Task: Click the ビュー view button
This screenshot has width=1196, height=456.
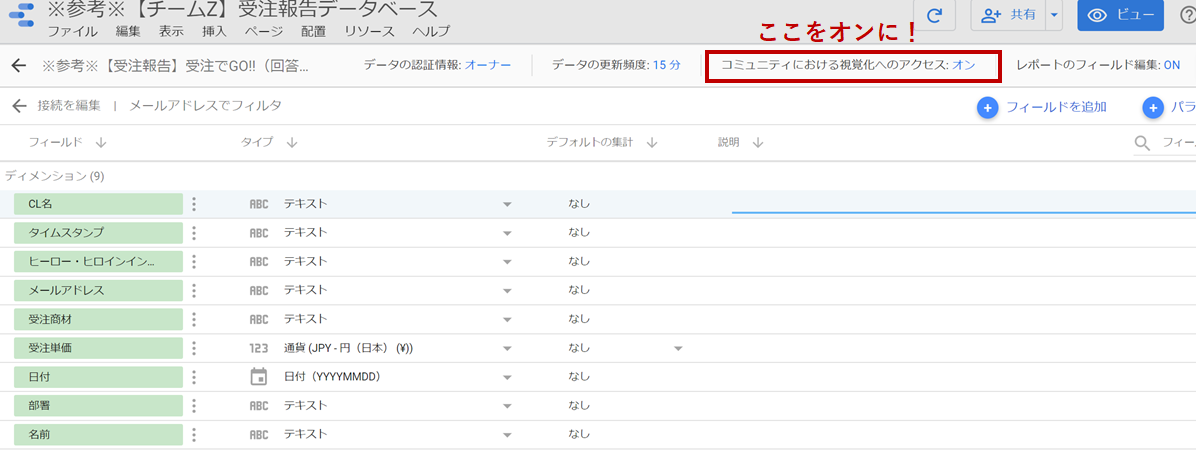Action: click(x=1120, y=15)
